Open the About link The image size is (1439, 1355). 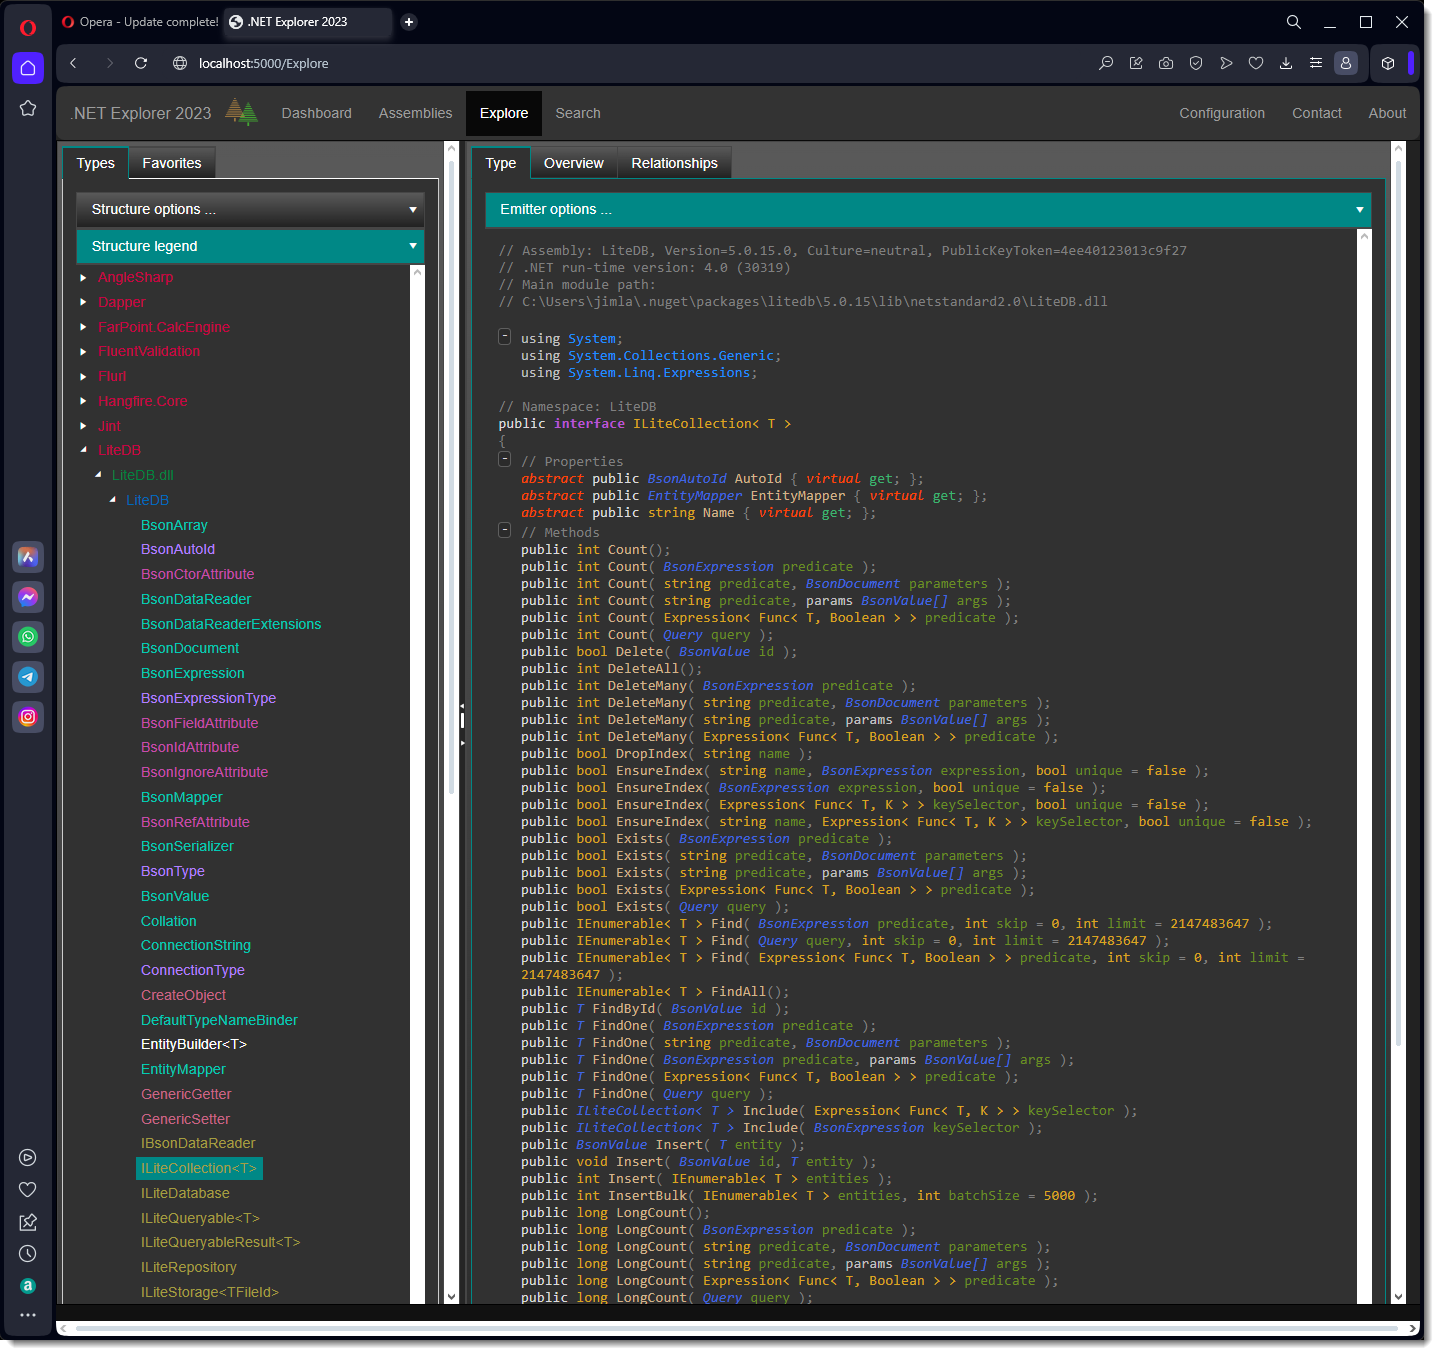tap(1387, 113)
